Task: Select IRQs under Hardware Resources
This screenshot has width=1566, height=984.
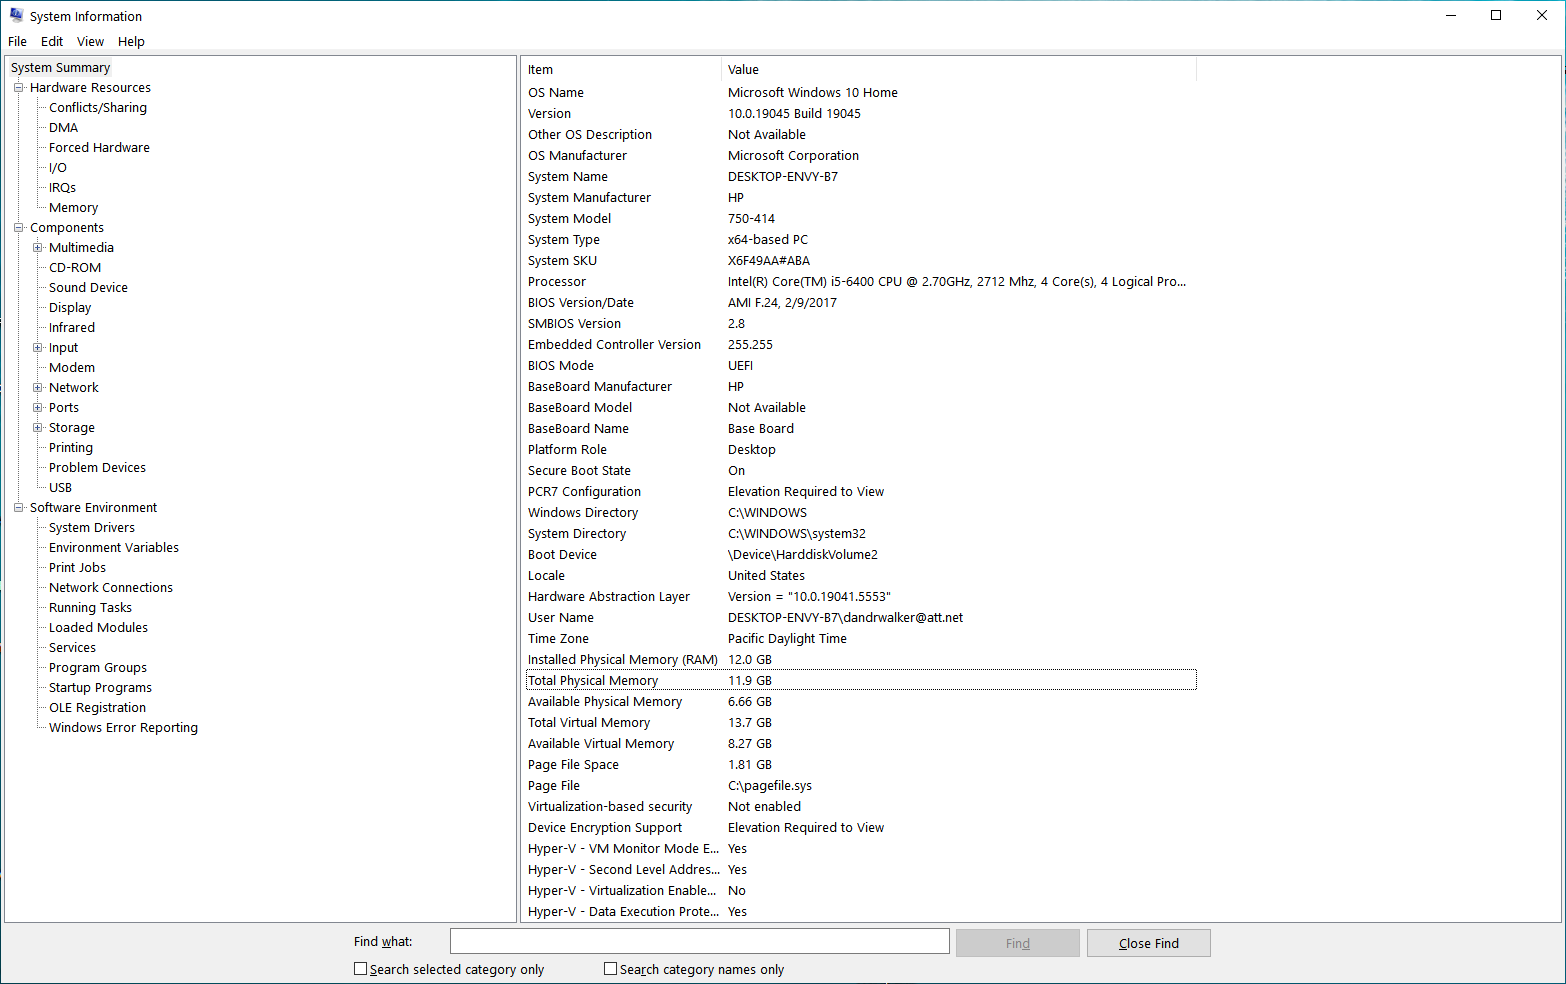Action: pos(62,188)
